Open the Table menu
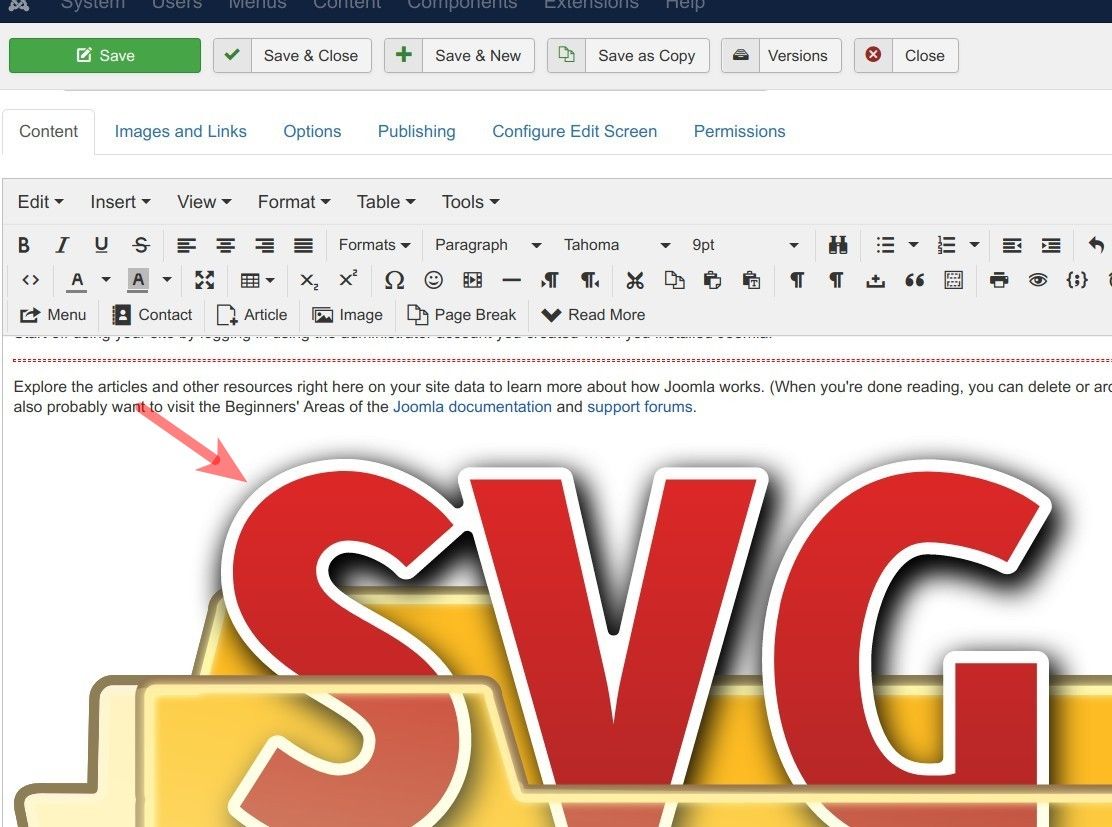Screen dimensions: 1112x827 tap(386, 202)
